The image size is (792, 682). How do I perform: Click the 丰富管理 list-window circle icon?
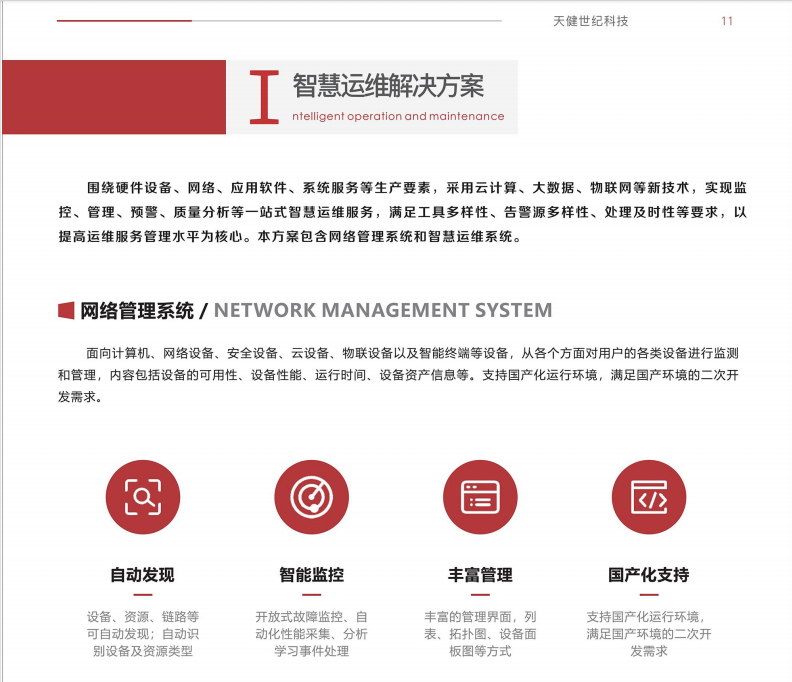coord(480,497)
